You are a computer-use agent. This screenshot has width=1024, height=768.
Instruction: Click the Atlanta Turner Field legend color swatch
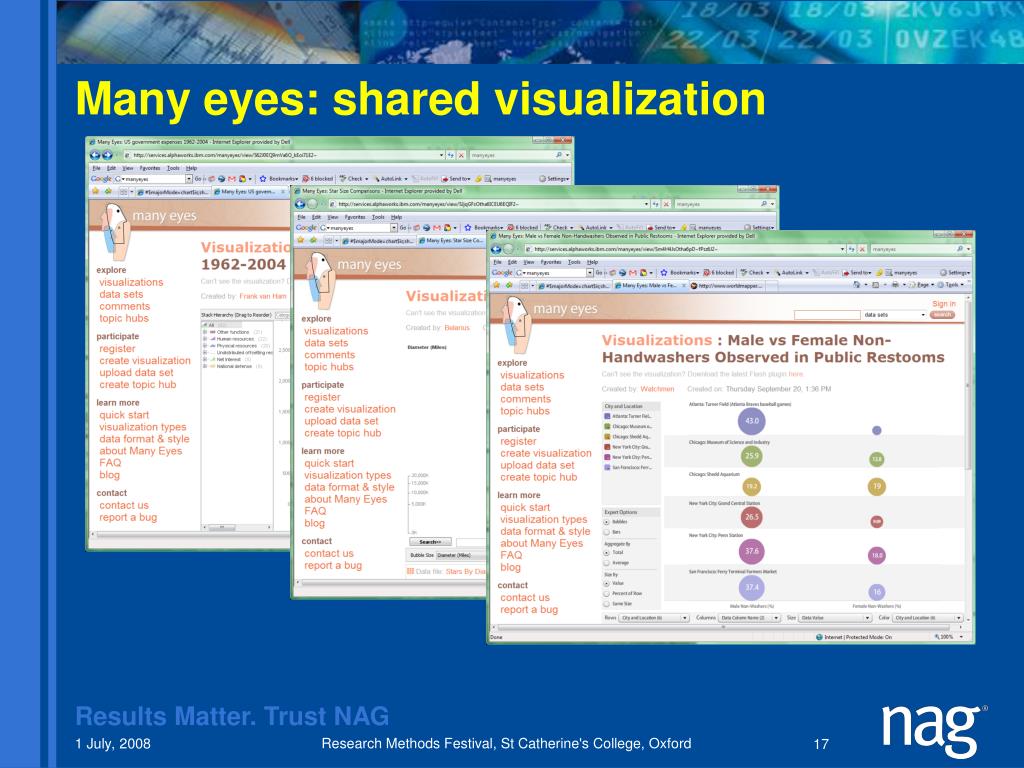click(x=607, y=416)
